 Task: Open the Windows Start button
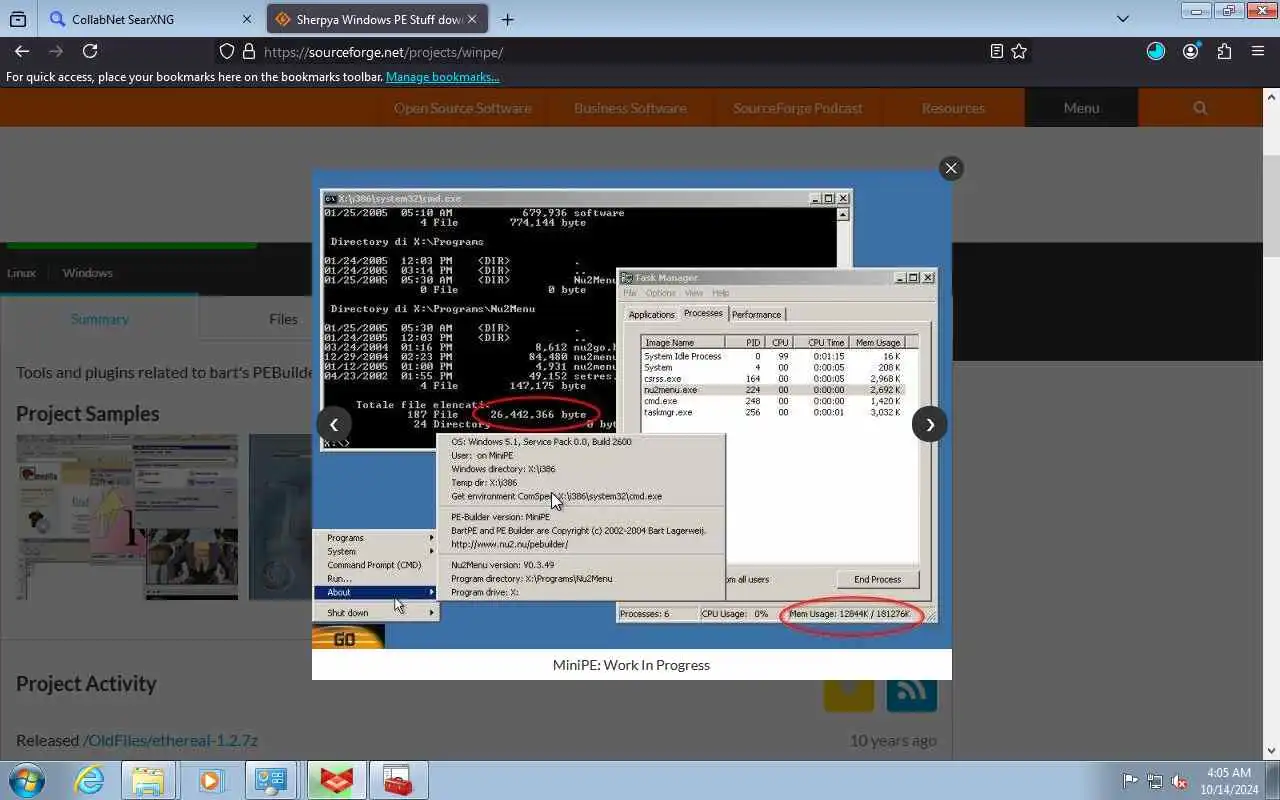(27, 780)
